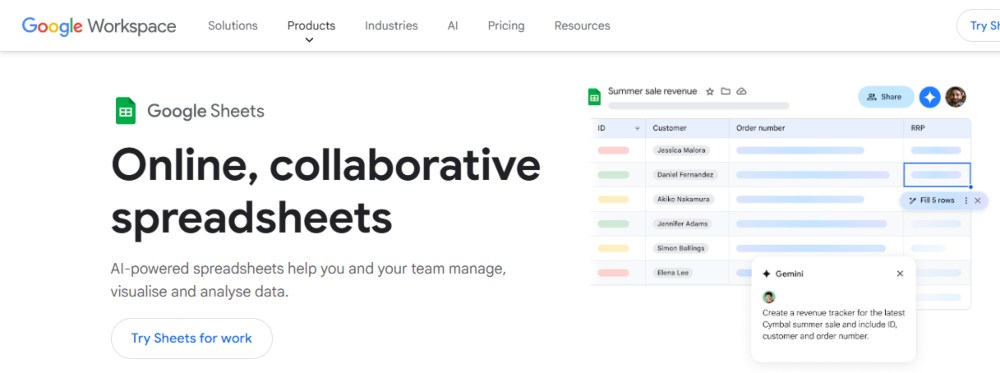
Task: Click the Google Sheets product title text
Action: pyautogui.click(x=205, y=111)
